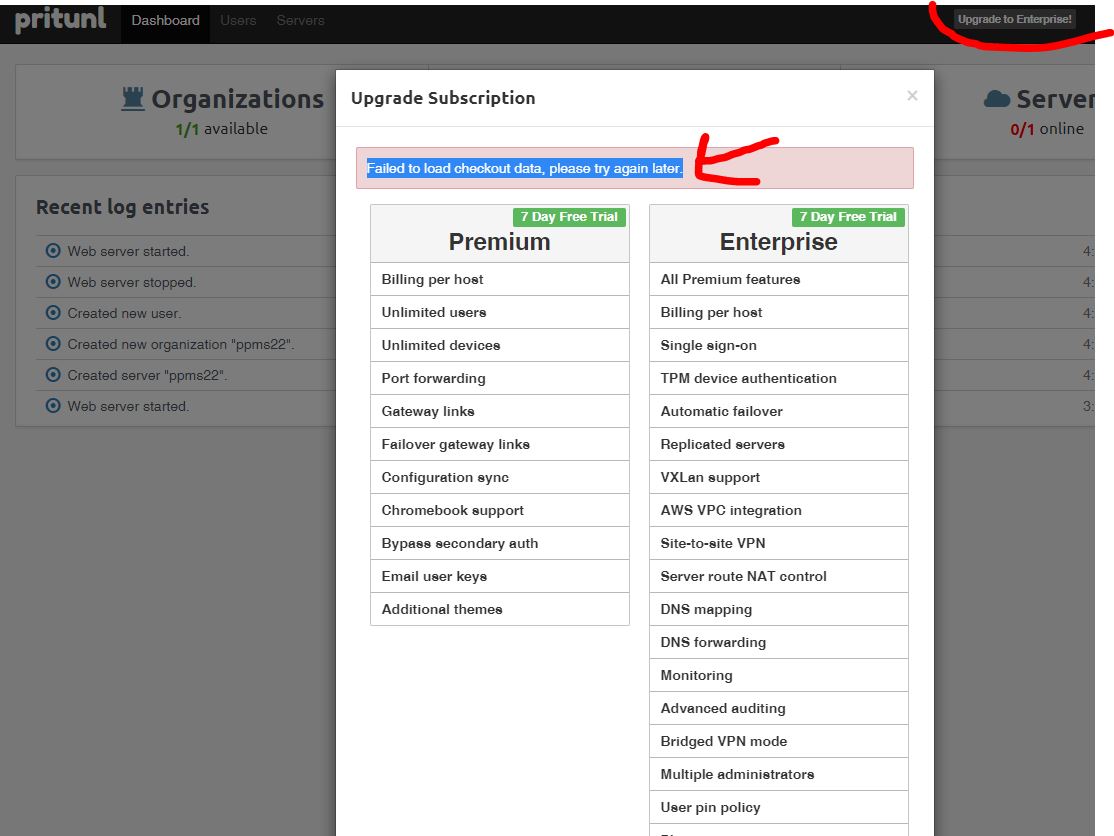Click the Organizations panel heading
This screenshot has width=1114, height=836.
[x=237, y=99]
